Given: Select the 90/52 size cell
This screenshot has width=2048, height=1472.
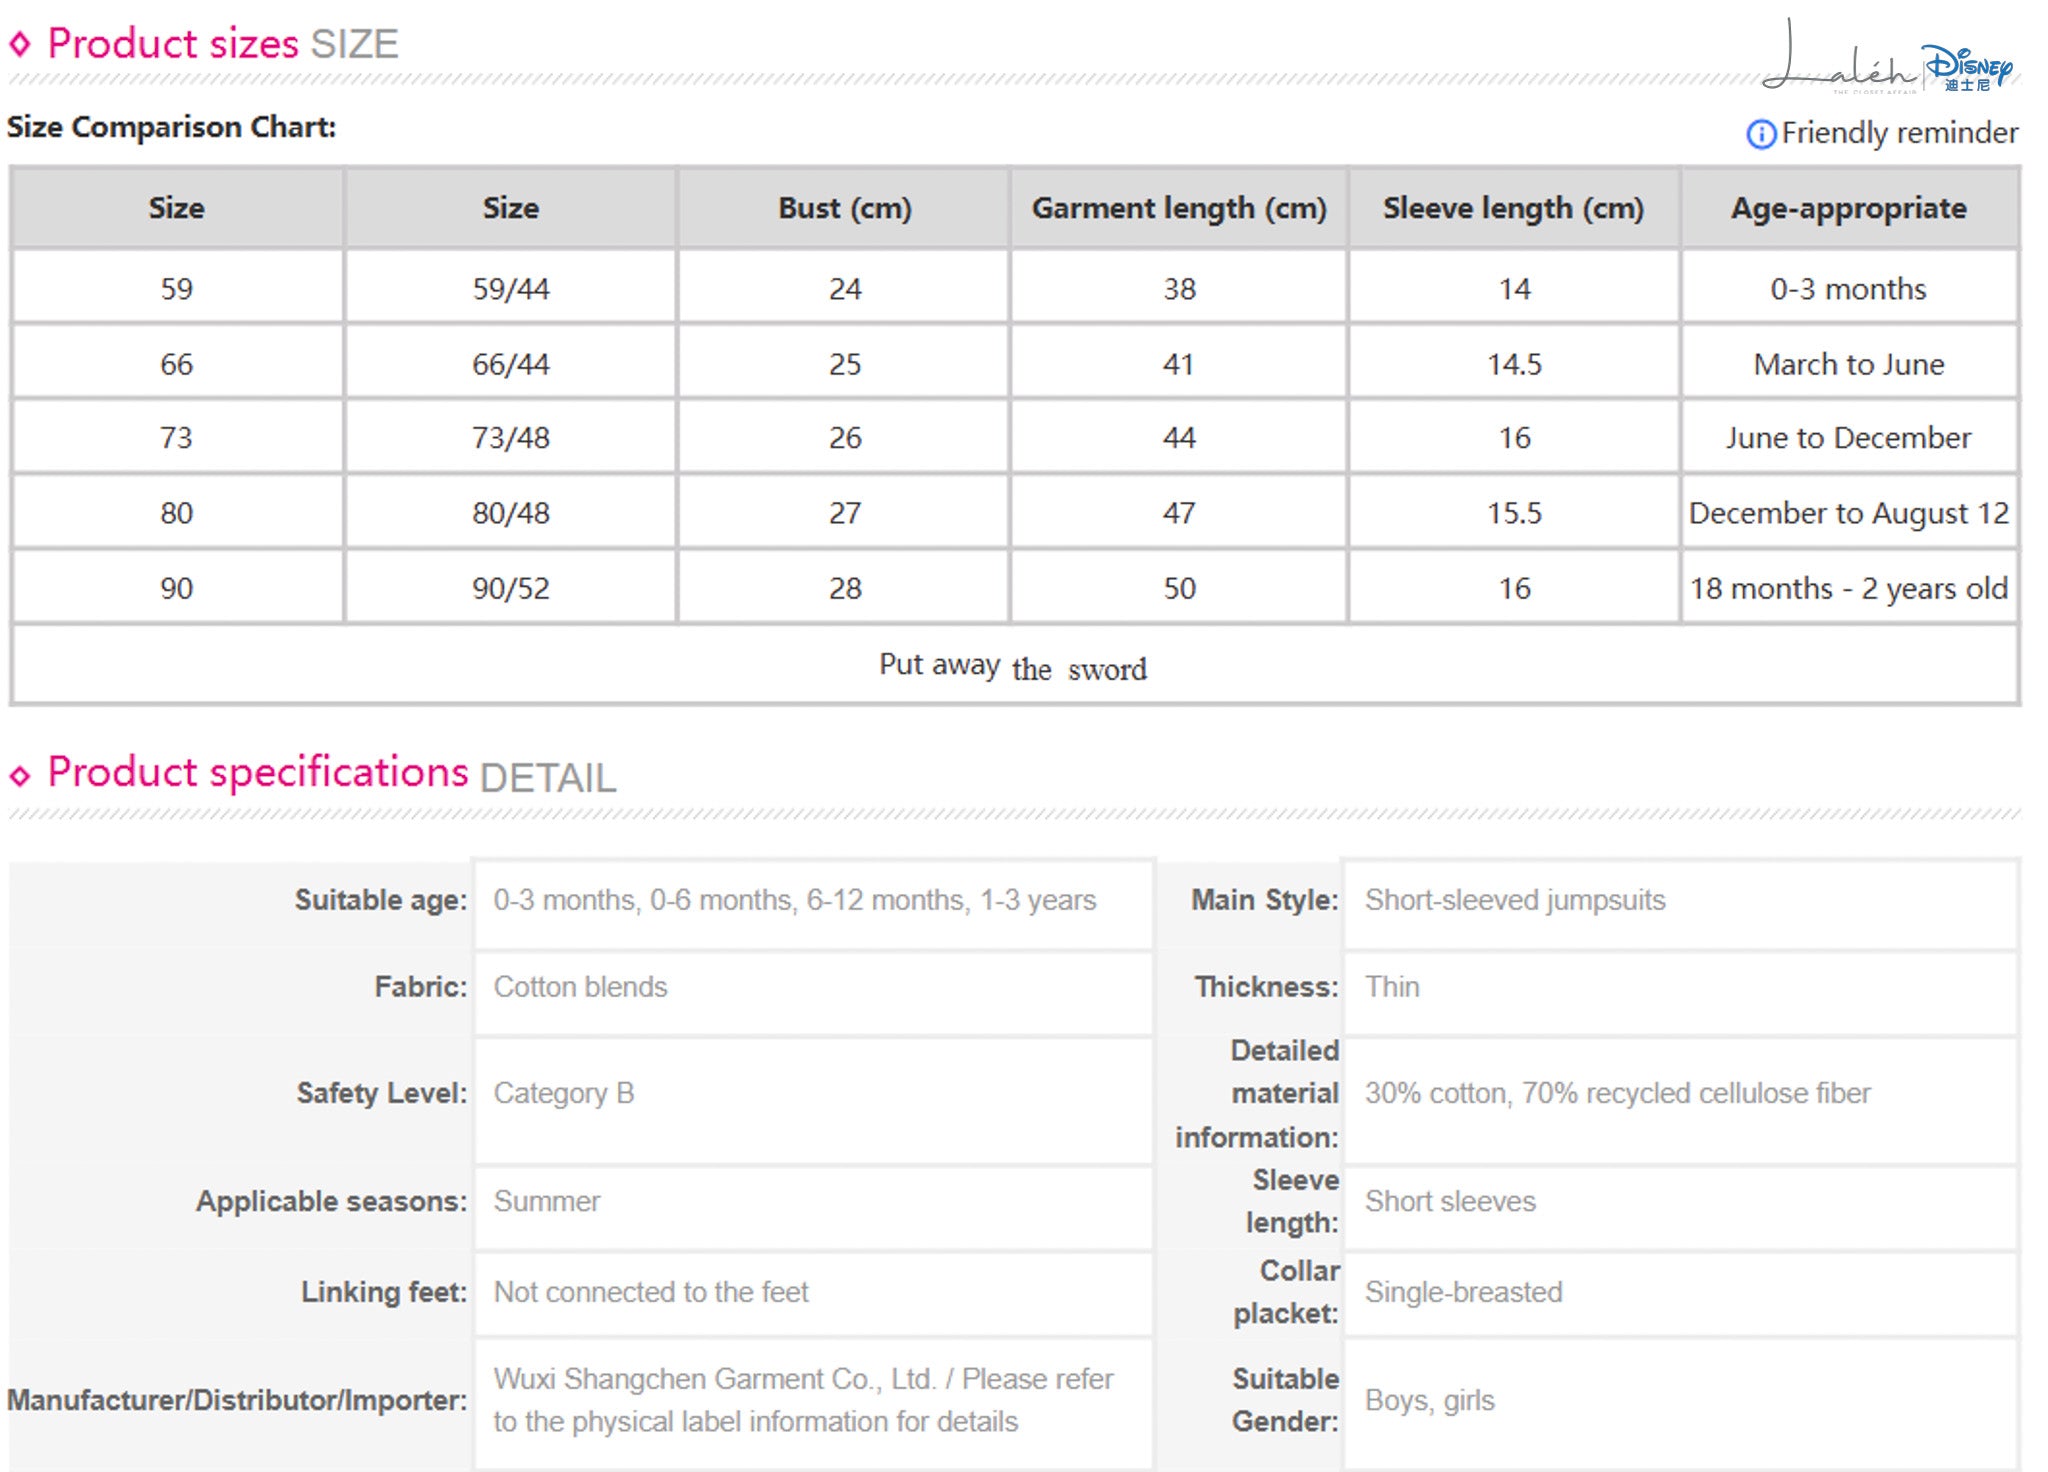Looking at the screenshot, I should (x=511, y=588).
